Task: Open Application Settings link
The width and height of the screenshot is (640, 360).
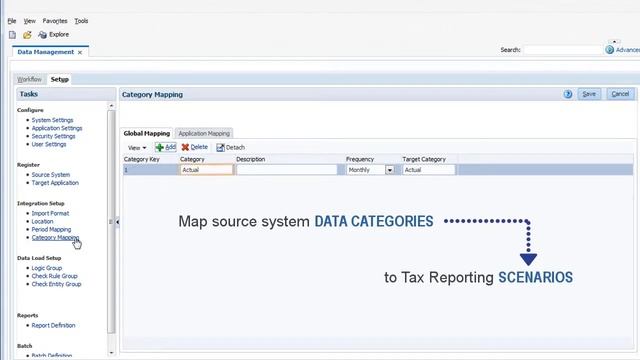Action: (57, 128)
